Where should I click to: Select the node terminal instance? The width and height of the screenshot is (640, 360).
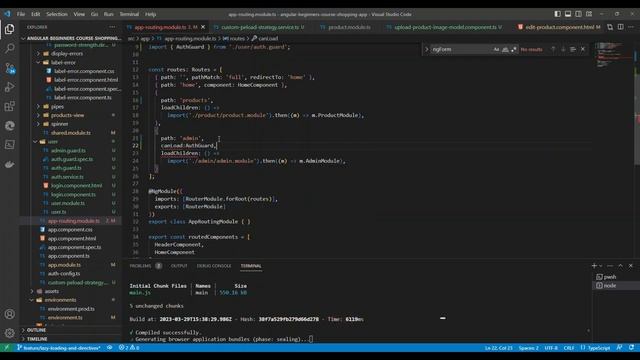[616, 286]
